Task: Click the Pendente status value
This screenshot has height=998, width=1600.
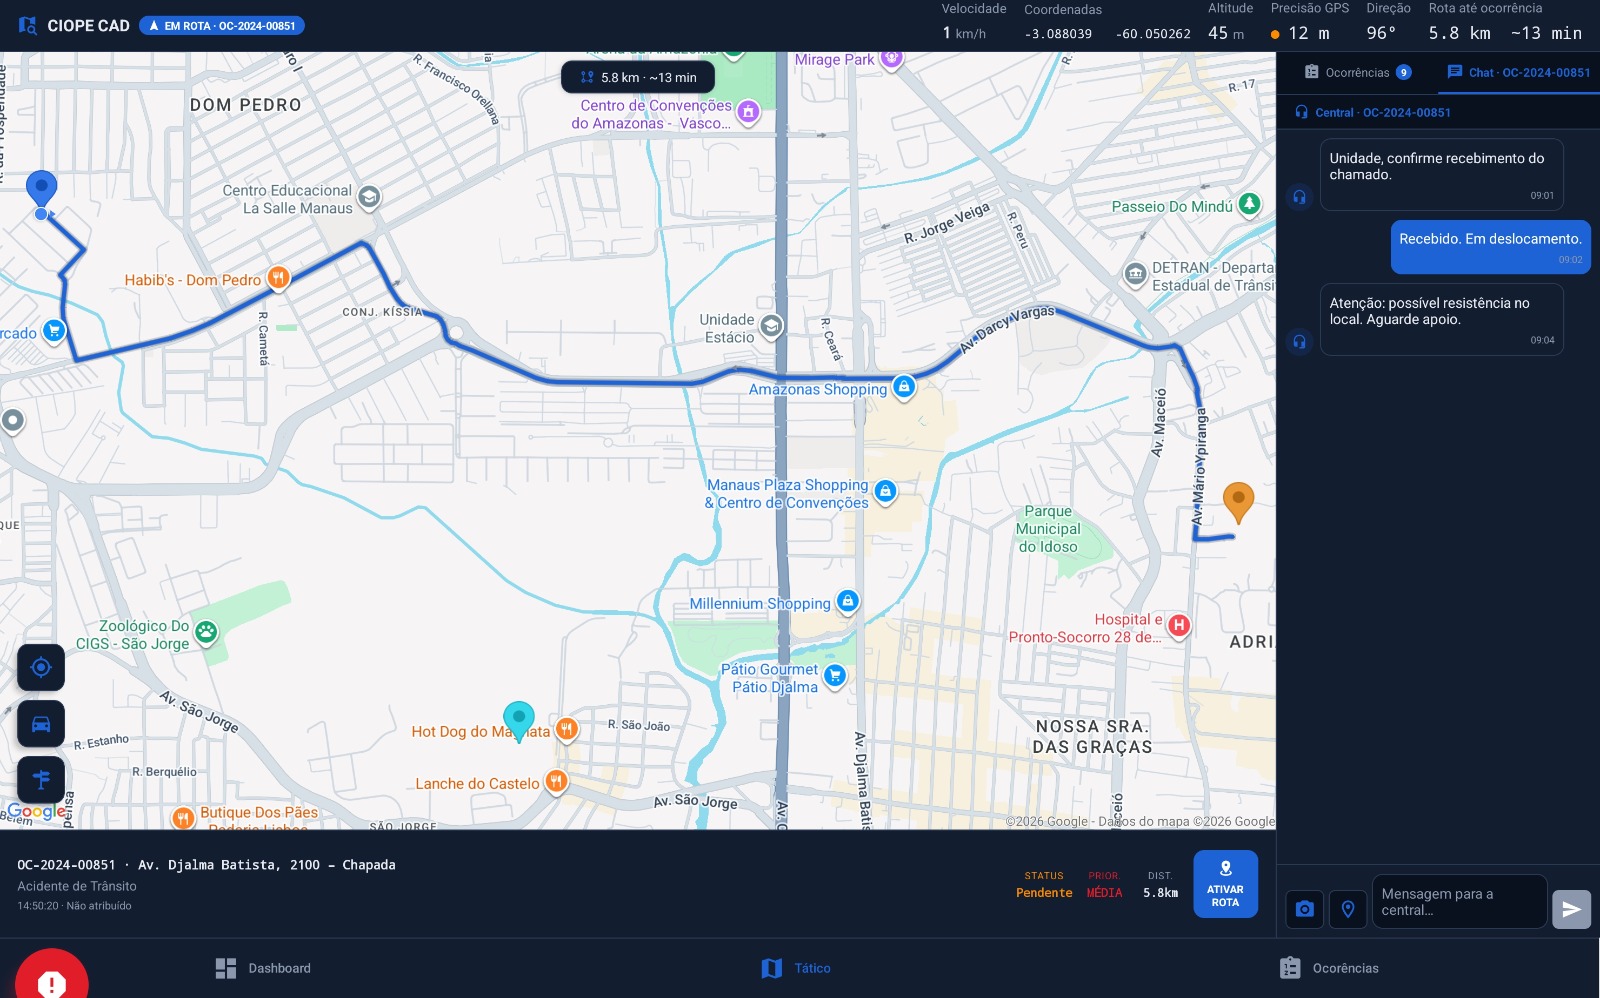Action: coord(1044,893)
